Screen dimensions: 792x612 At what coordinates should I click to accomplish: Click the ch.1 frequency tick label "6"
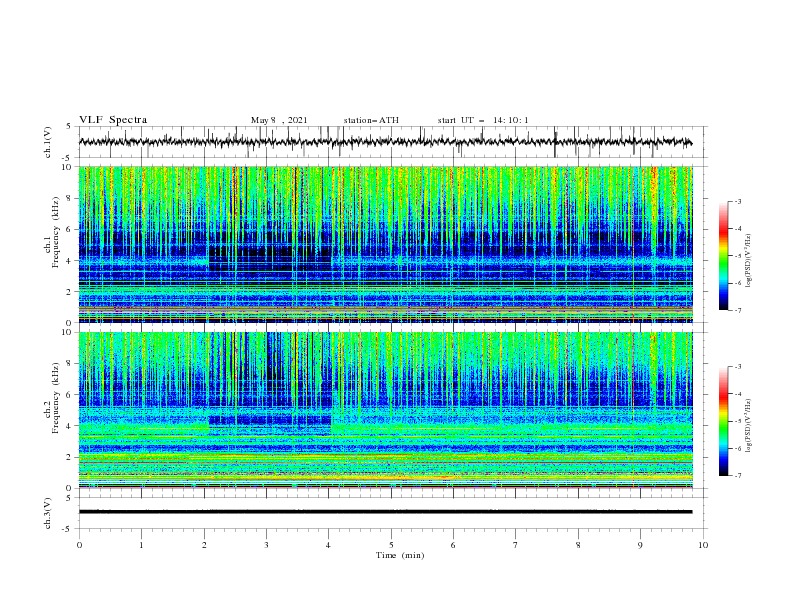coord(70,229)
